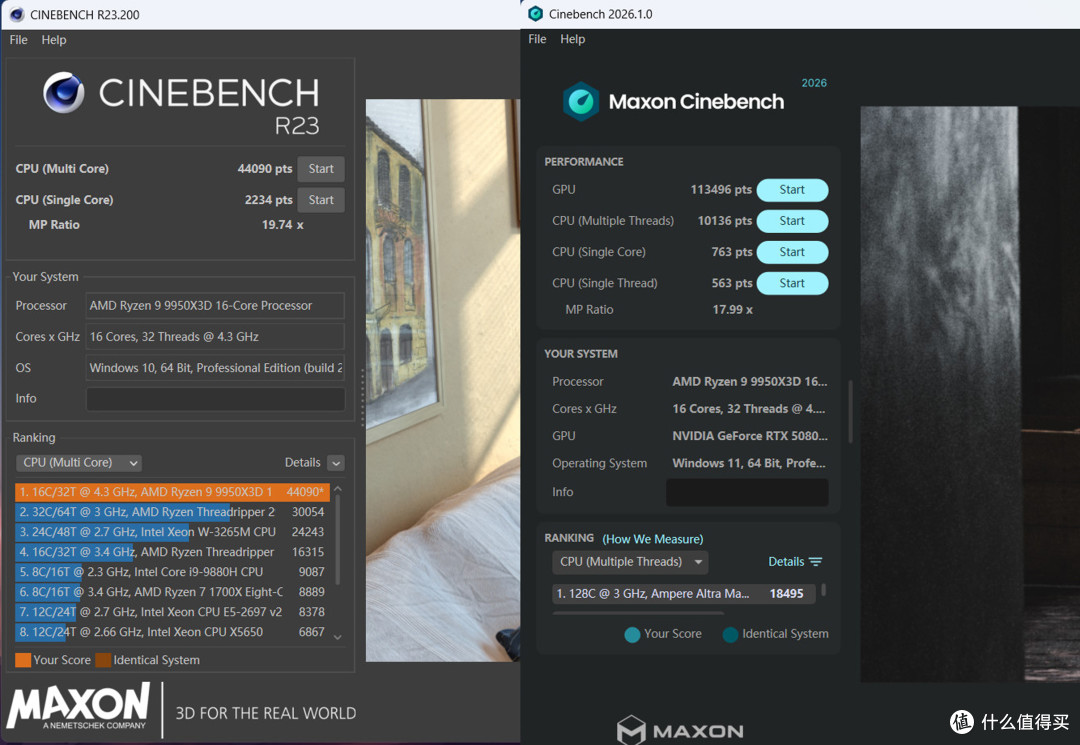Image resolution: width=1080 pixels, height=745 pixels.
Task: Start the R23 CPU (Single Core) test
Action: click(321, 200)
